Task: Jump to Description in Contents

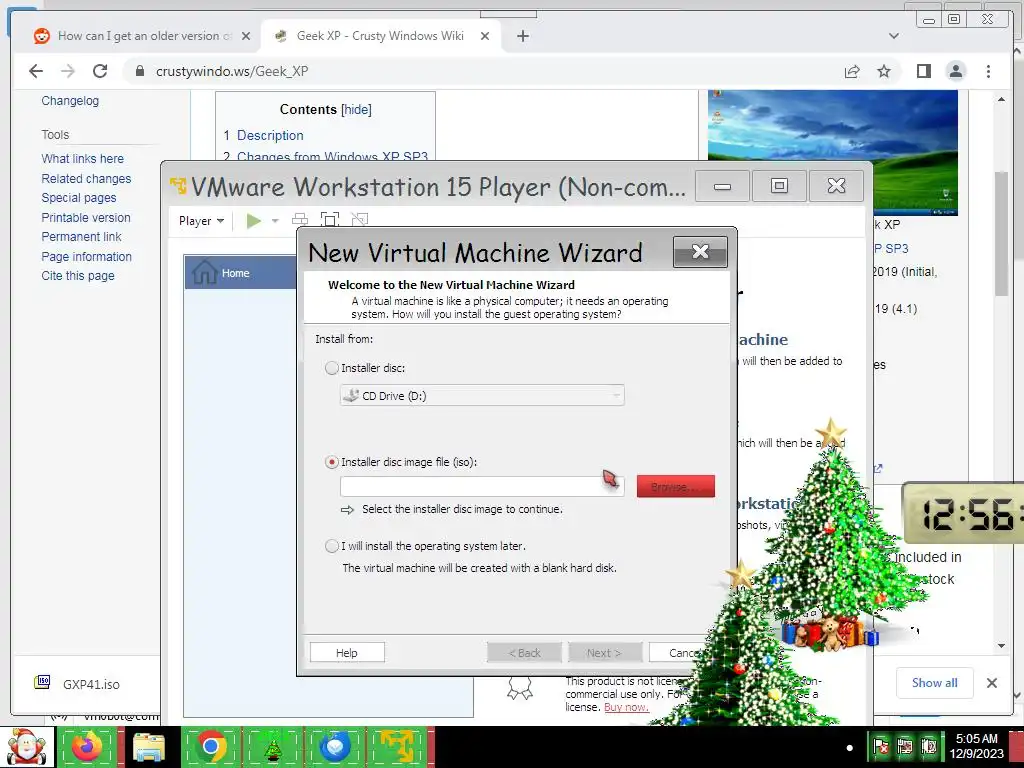Action: coord(270,135)
